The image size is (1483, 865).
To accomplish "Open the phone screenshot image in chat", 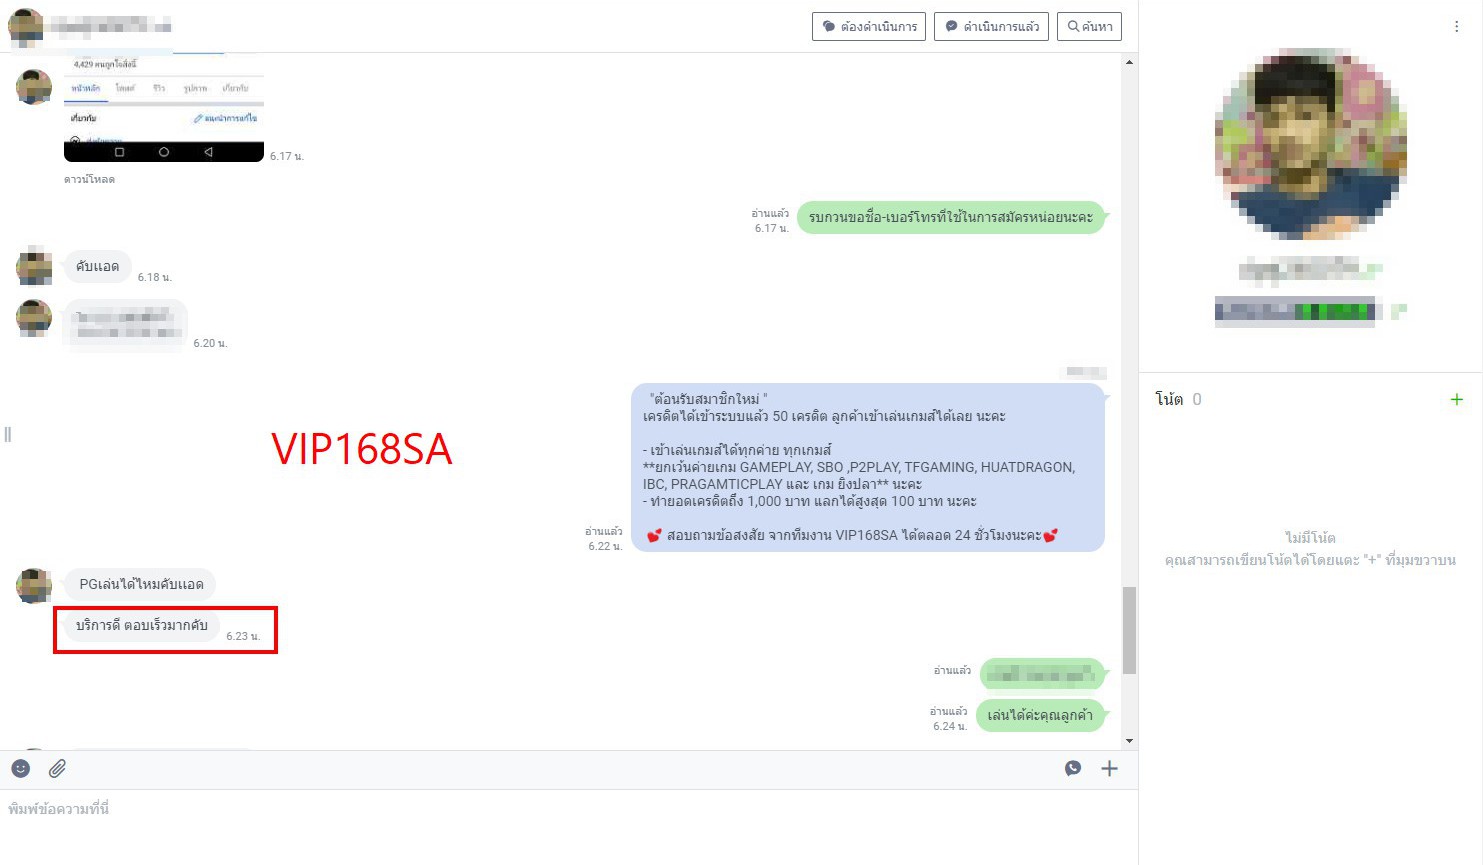I will pos(164,107).
